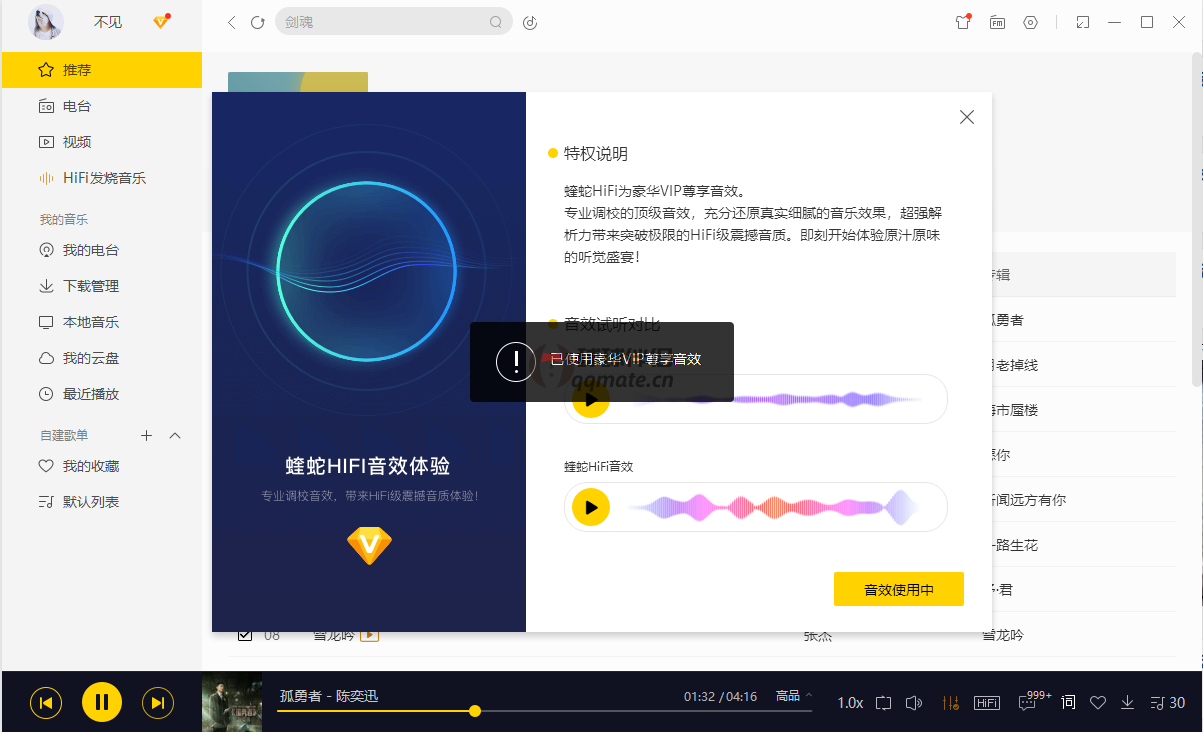Collapse the 自建歌单 playlist section
The image size is (1203, 732).
point(175,436)
